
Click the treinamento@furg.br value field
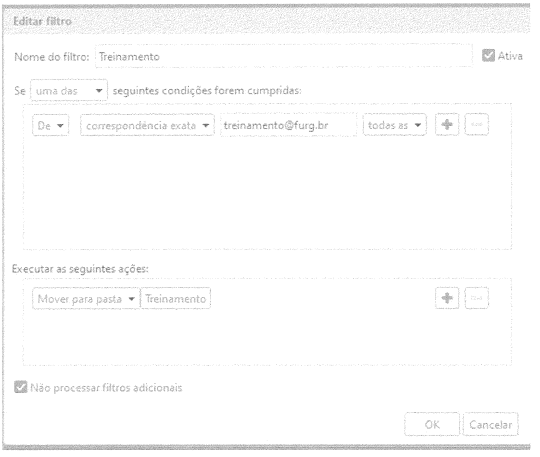(288, 125)
